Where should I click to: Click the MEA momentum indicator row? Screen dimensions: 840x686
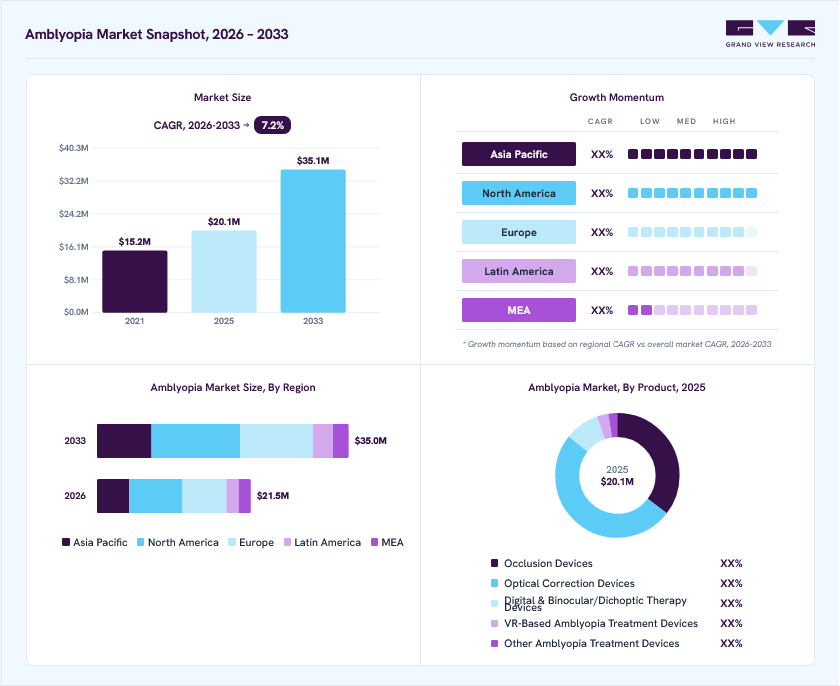(692, 310)
